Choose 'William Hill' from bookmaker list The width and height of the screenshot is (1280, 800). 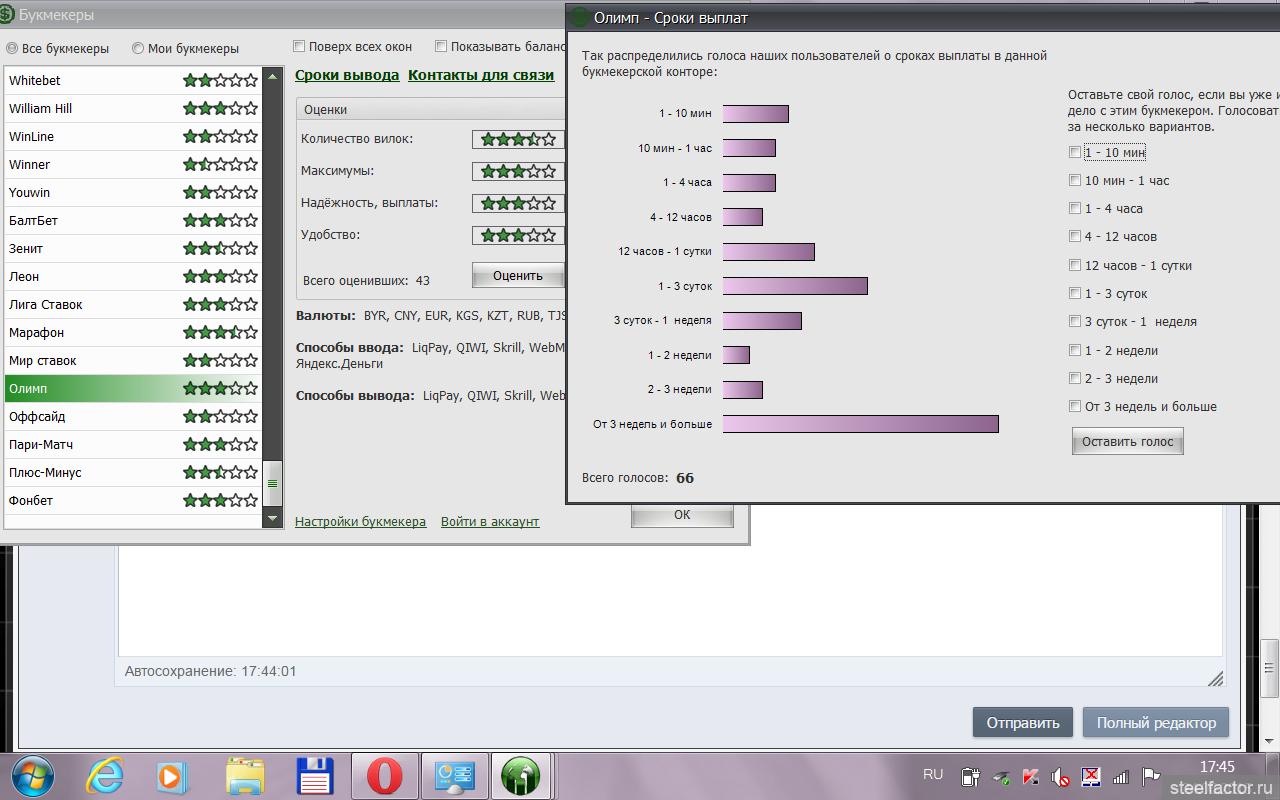(x=41, y=108)
